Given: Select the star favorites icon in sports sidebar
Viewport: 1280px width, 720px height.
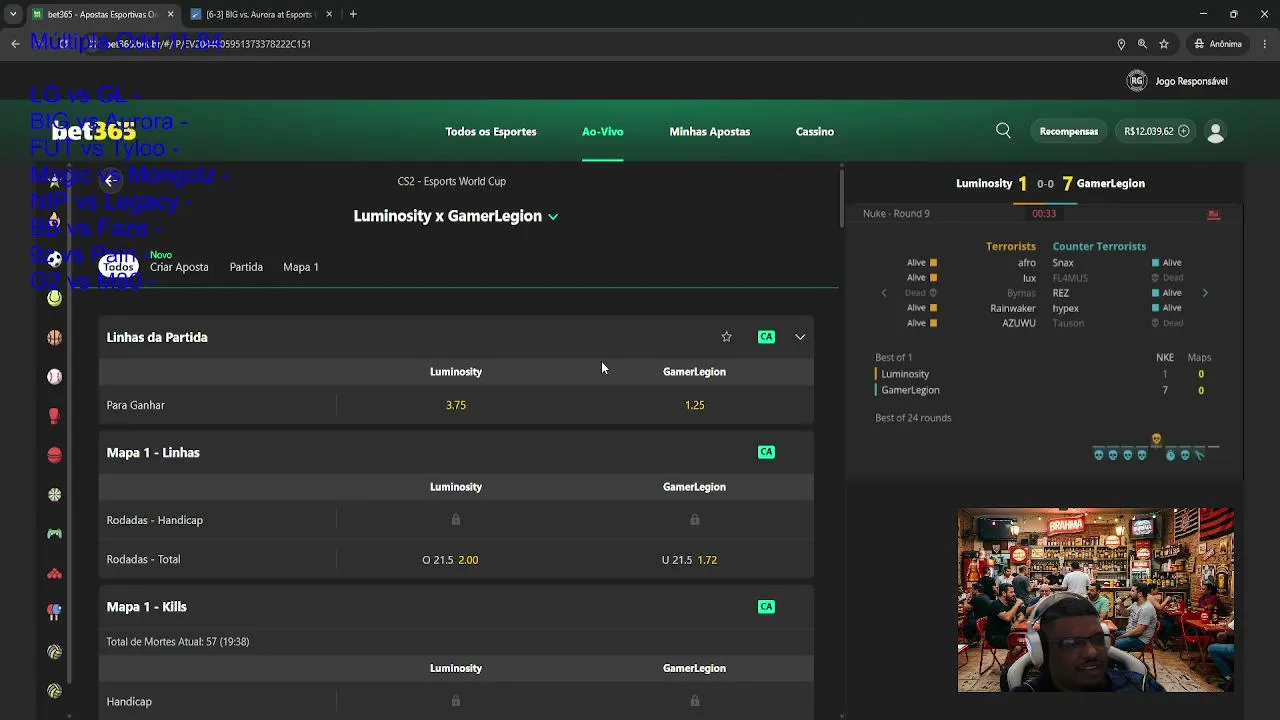Looking at the screenshot, I should pyautogui.click(x=54, y=182).
